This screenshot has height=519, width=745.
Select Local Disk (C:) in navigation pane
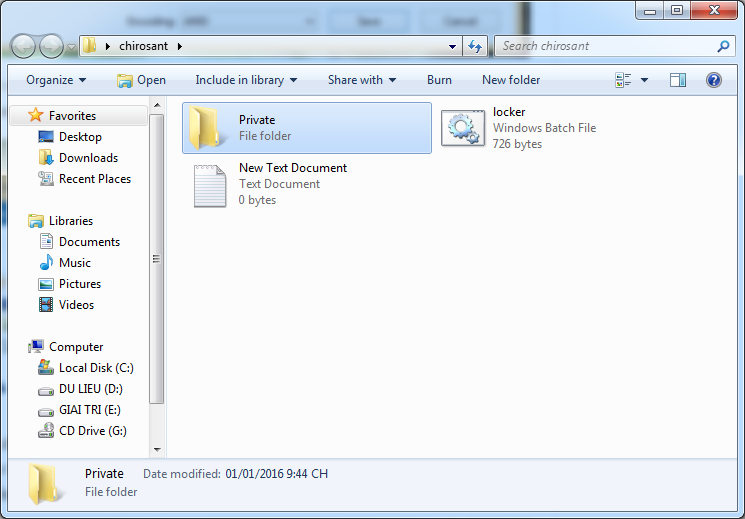point(95,368)
